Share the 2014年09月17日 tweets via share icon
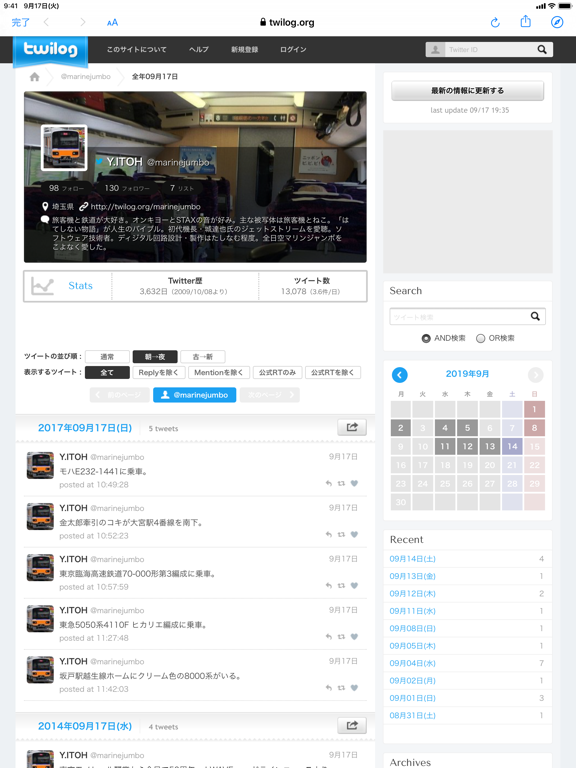The width and height of the screenshot is (576, 768). [352, 725]
